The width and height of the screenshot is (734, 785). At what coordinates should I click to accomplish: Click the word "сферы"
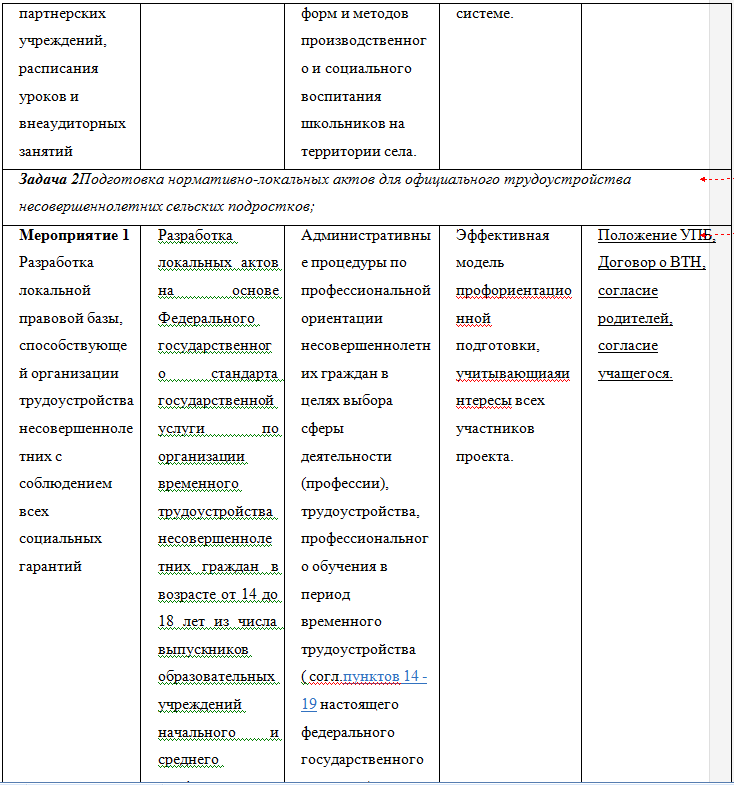coord(322,429)
